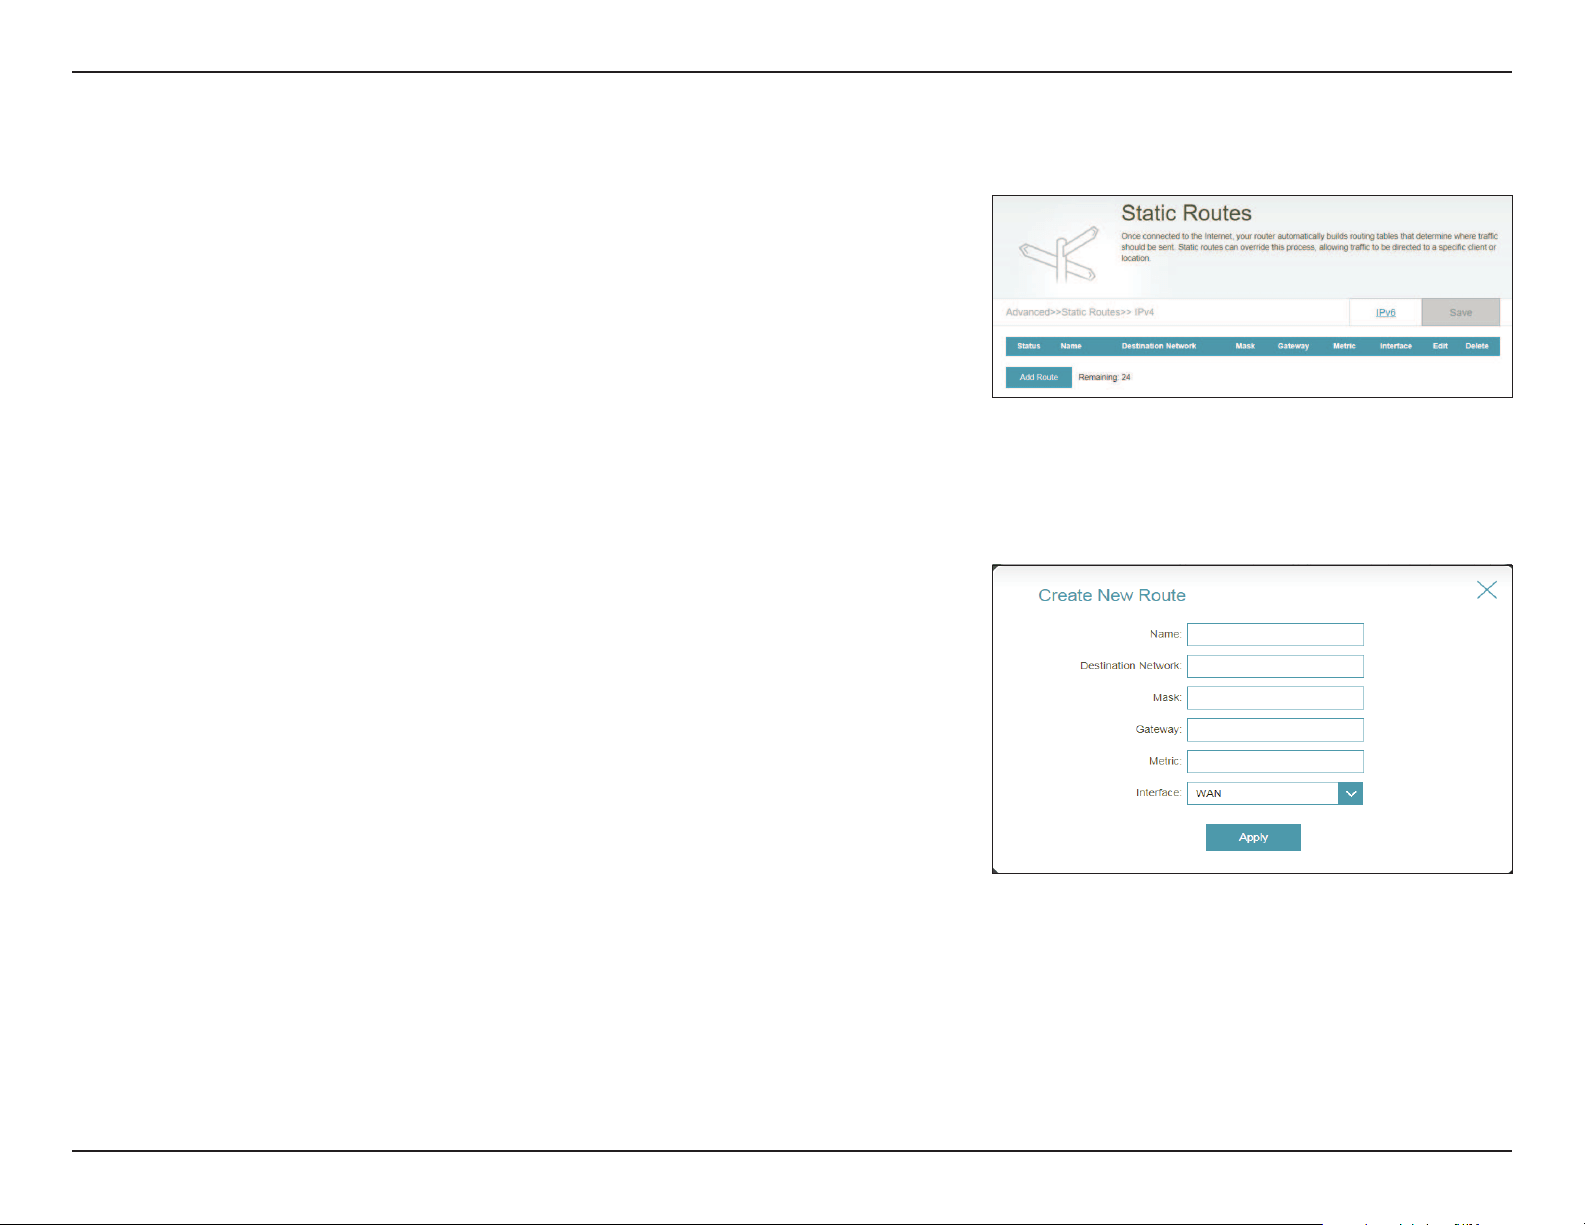Click the Gateway column header
Viewport: 1585px width, 1225px height.
(1293, 346)
